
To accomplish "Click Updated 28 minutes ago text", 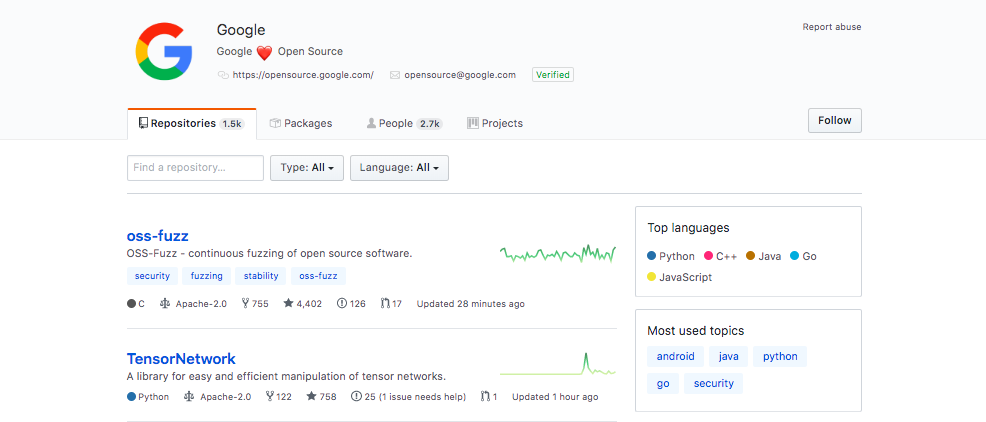I will [470, 304].
